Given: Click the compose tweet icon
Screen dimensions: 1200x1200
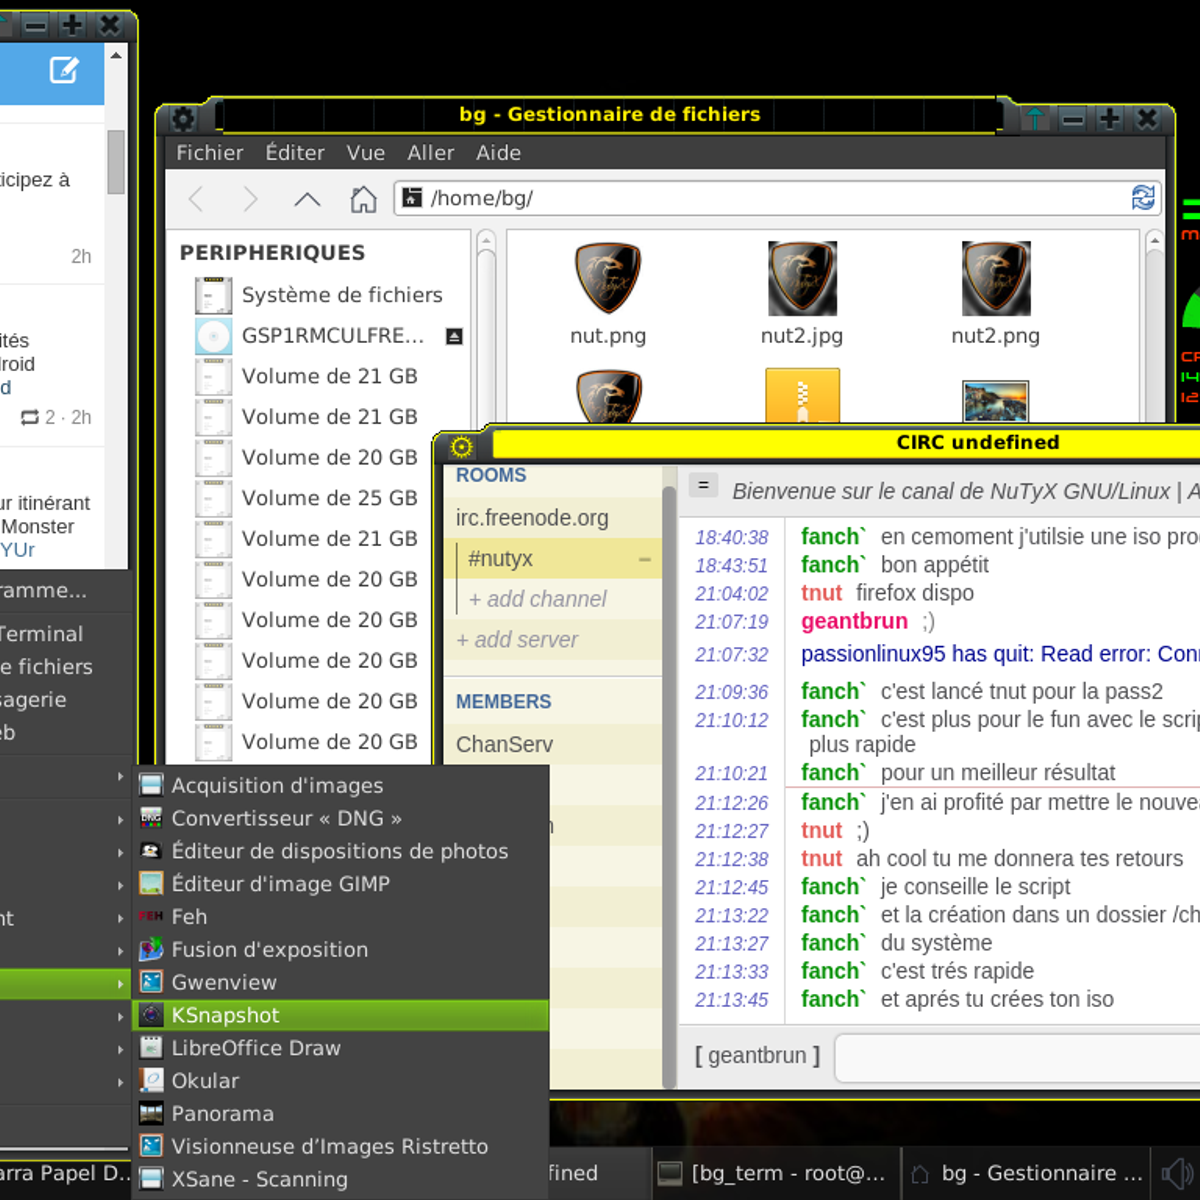Looking at the screenshot, I should [x=64, y=70].
